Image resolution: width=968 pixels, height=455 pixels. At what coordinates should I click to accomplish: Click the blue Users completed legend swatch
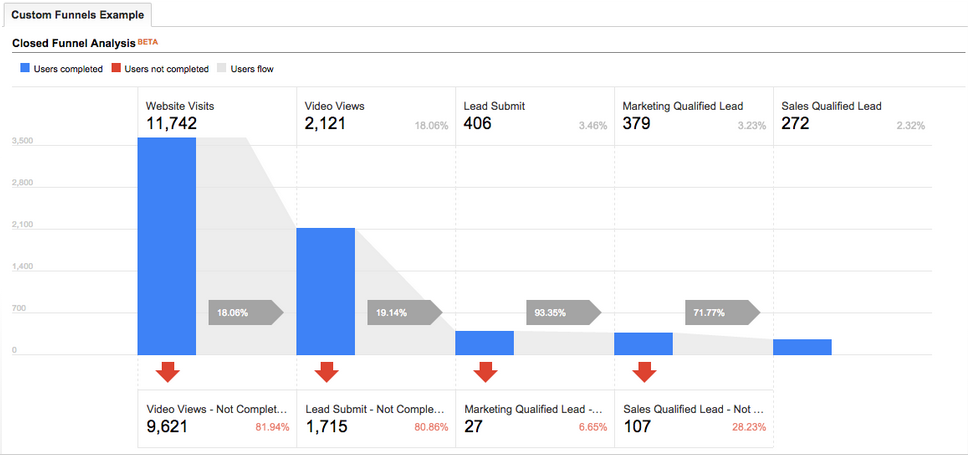click(25, 69)
